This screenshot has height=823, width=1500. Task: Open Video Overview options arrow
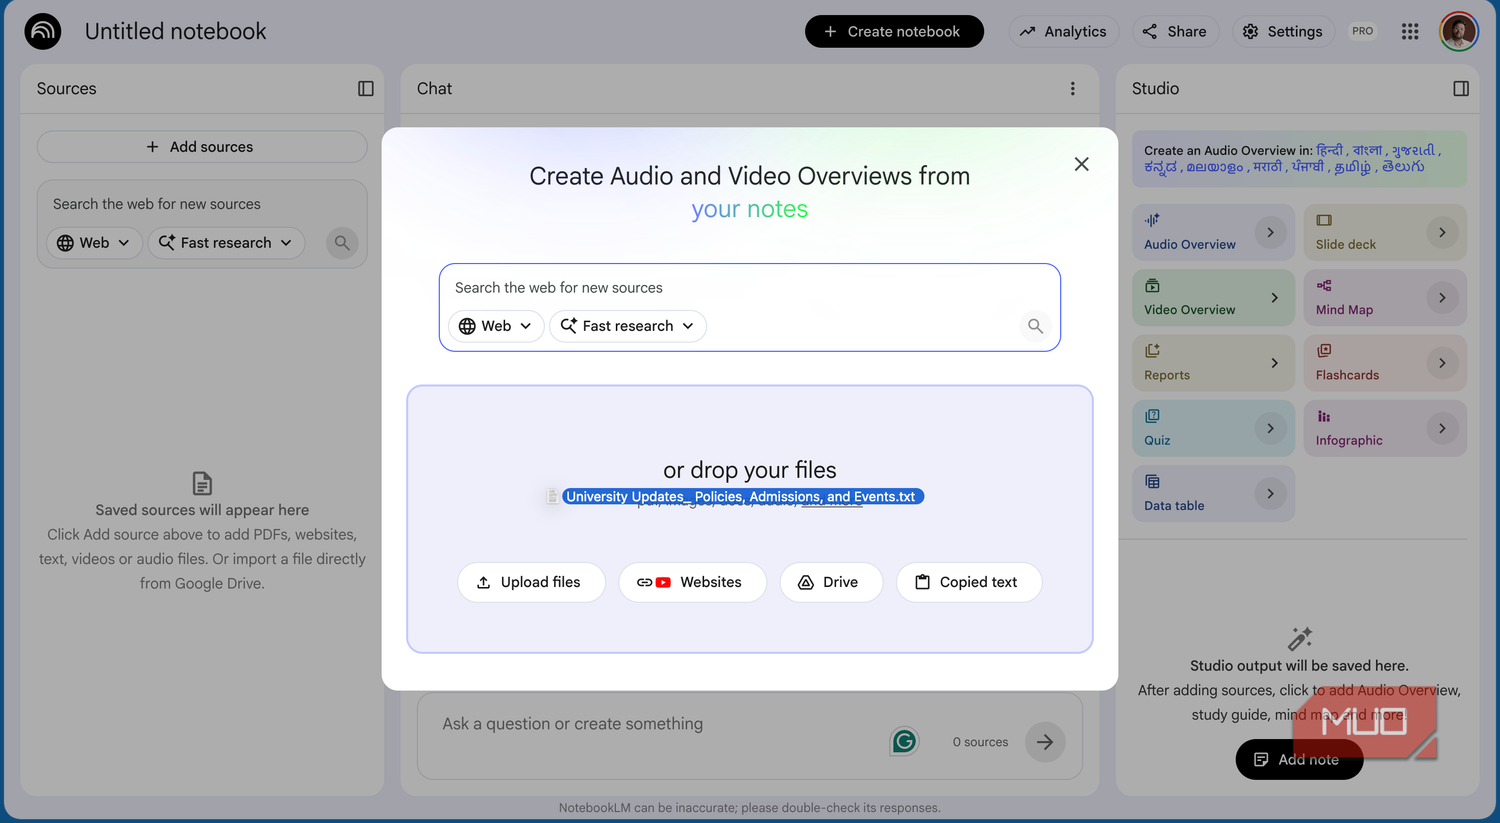(x=1274, y=298)
